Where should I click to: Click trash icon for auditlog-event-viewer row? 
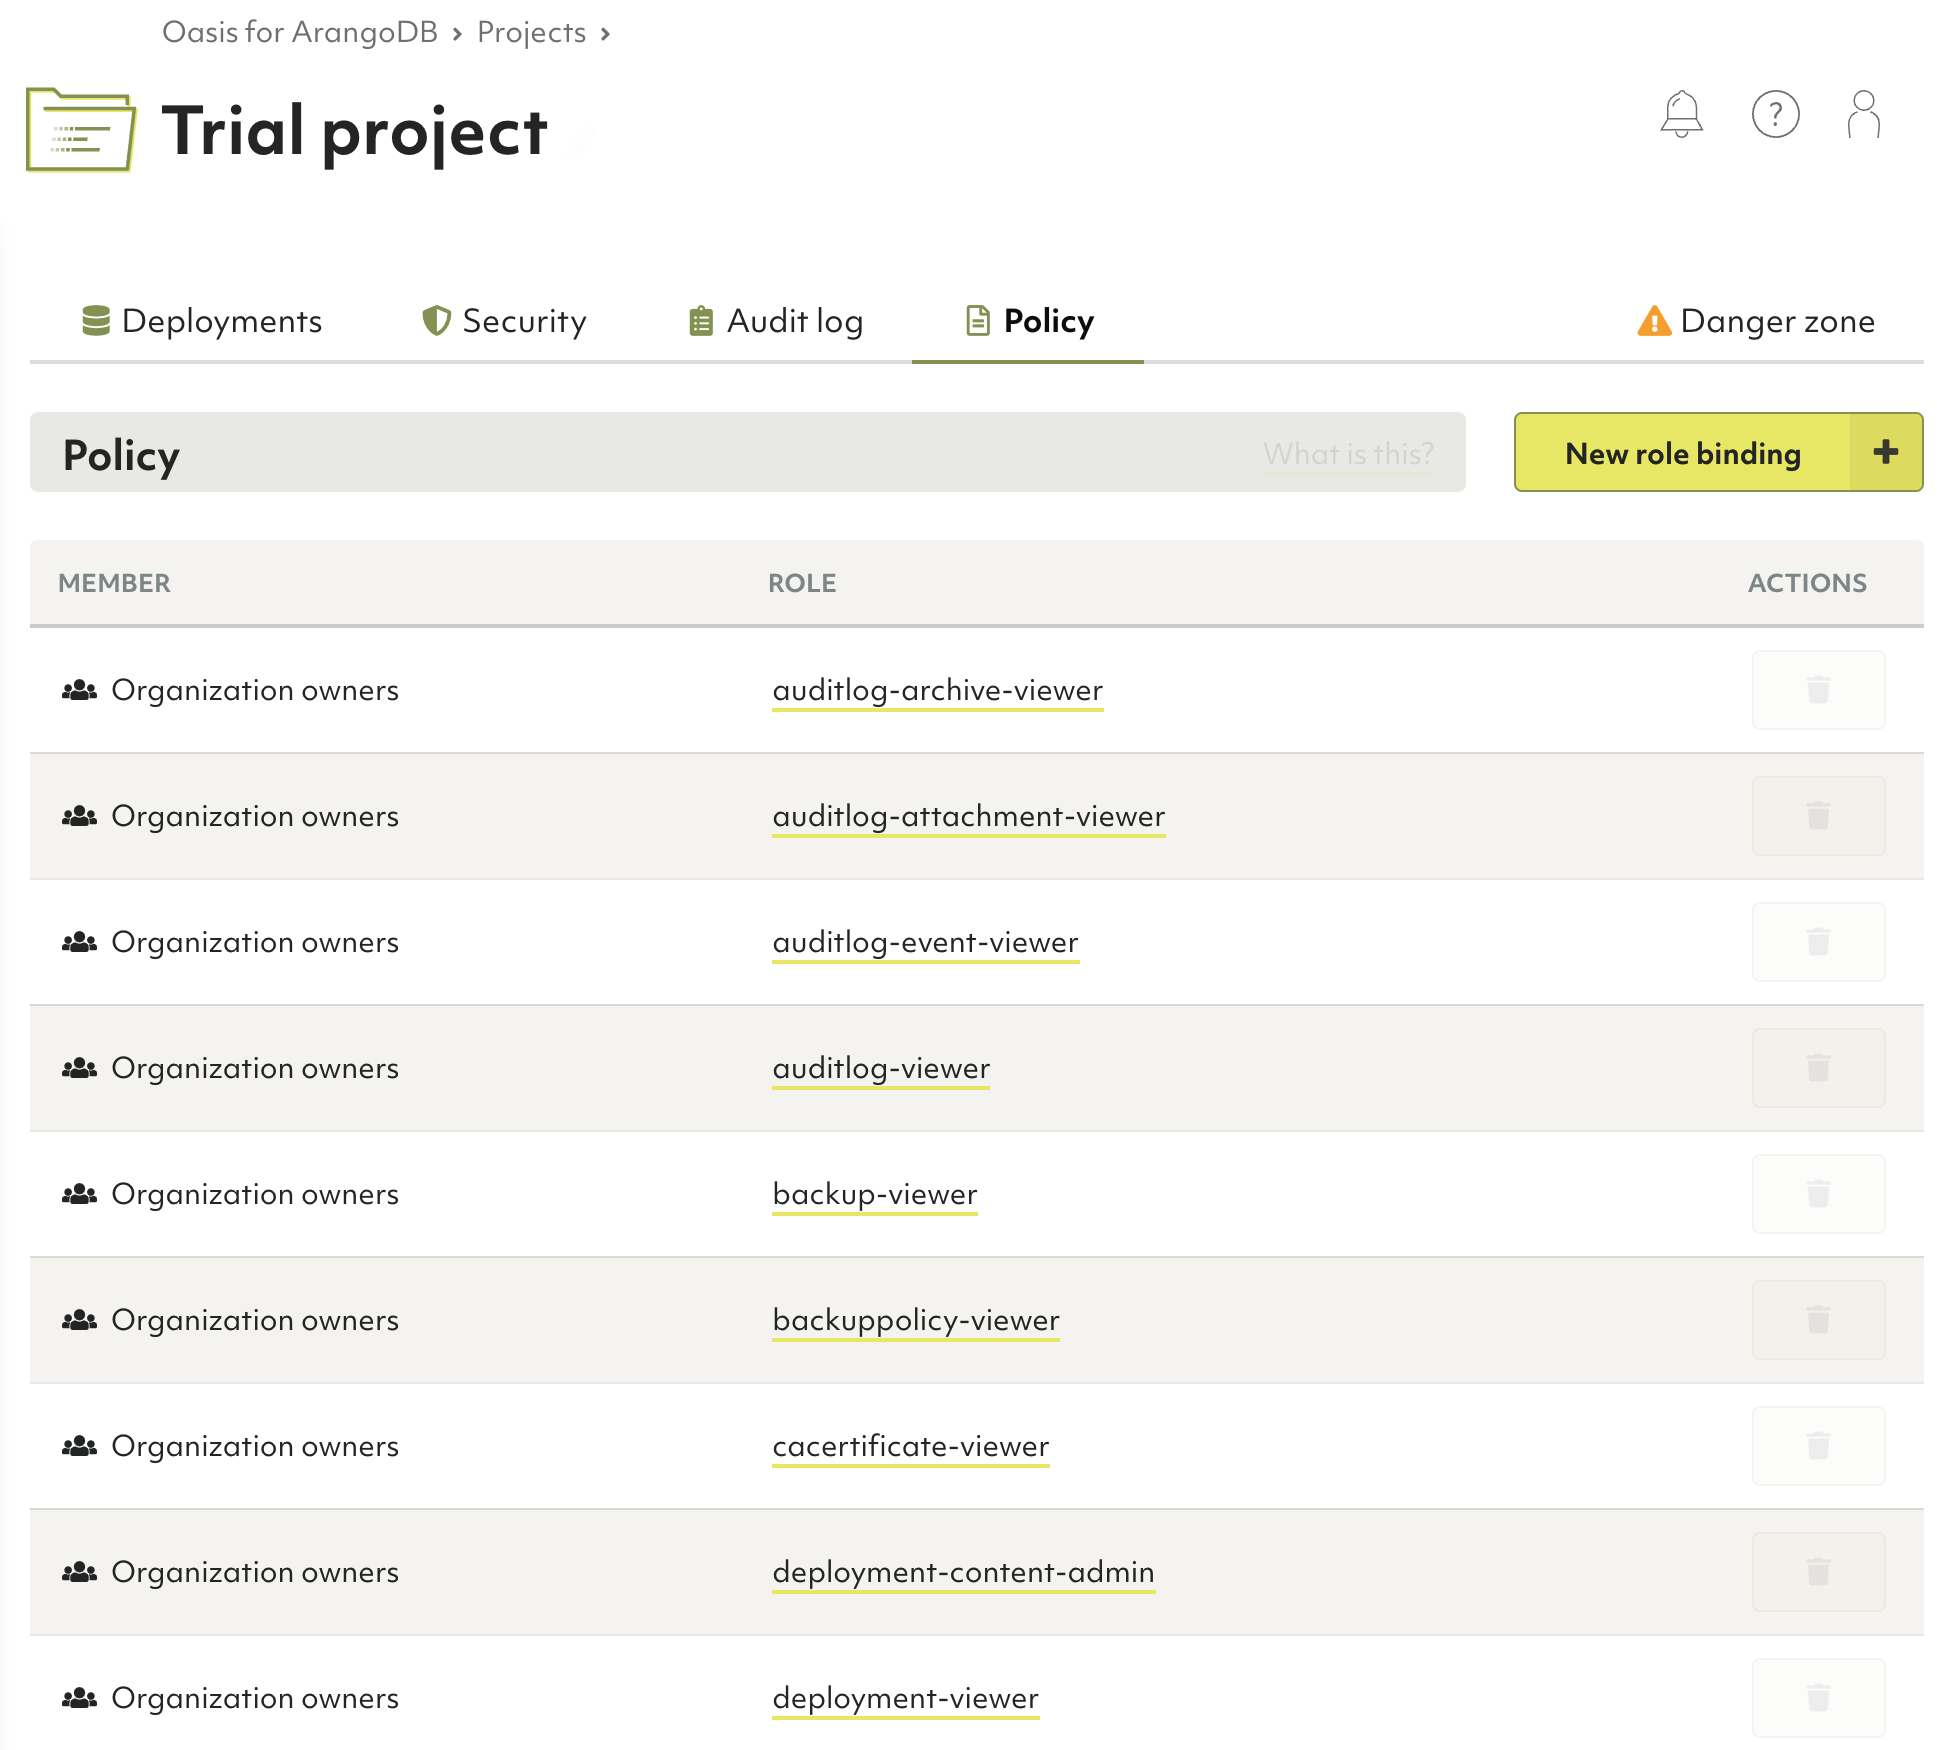click(1817, 942)
